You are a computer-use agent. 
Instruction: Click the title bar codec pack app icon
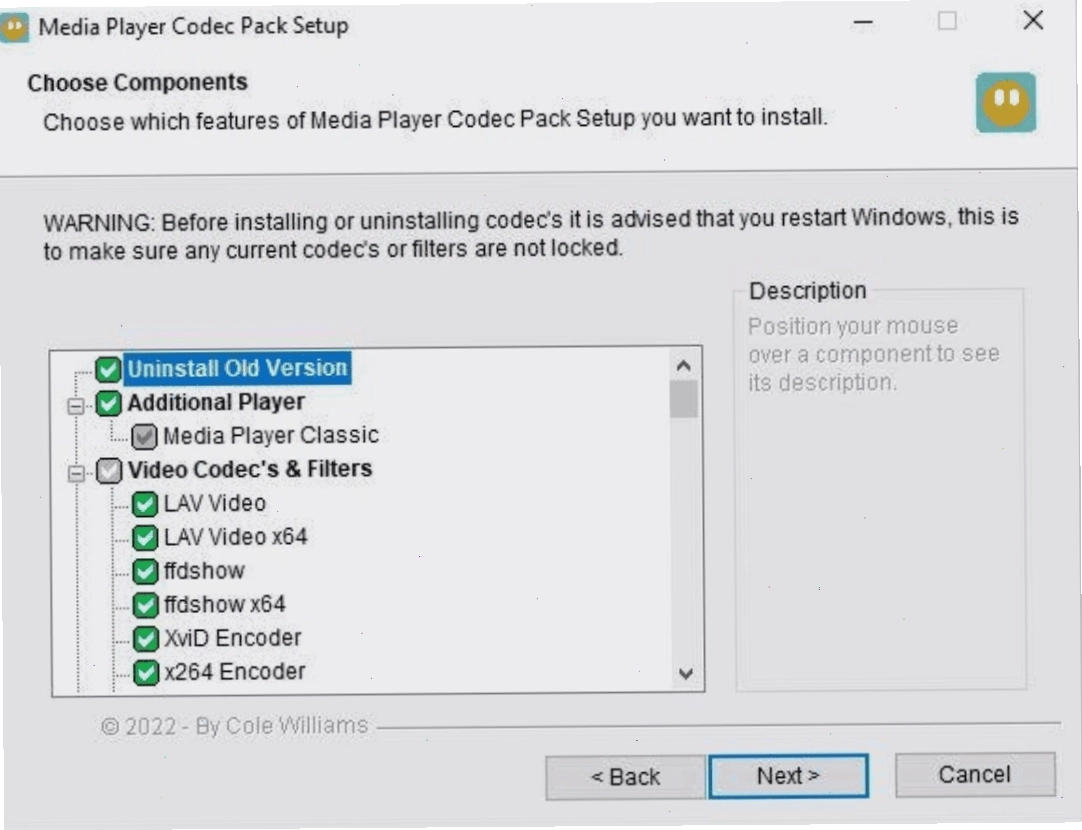[x=14, y=28]
